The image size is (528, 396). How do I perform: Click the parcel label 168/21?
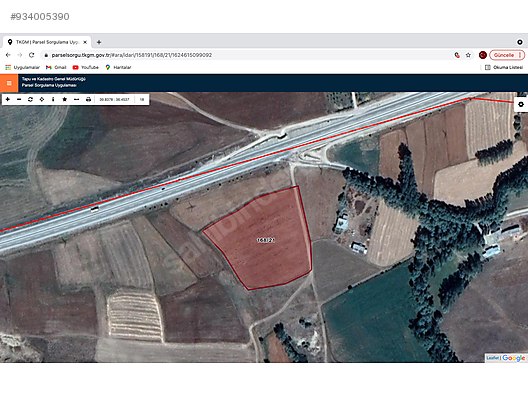click(x=266, y=240)
